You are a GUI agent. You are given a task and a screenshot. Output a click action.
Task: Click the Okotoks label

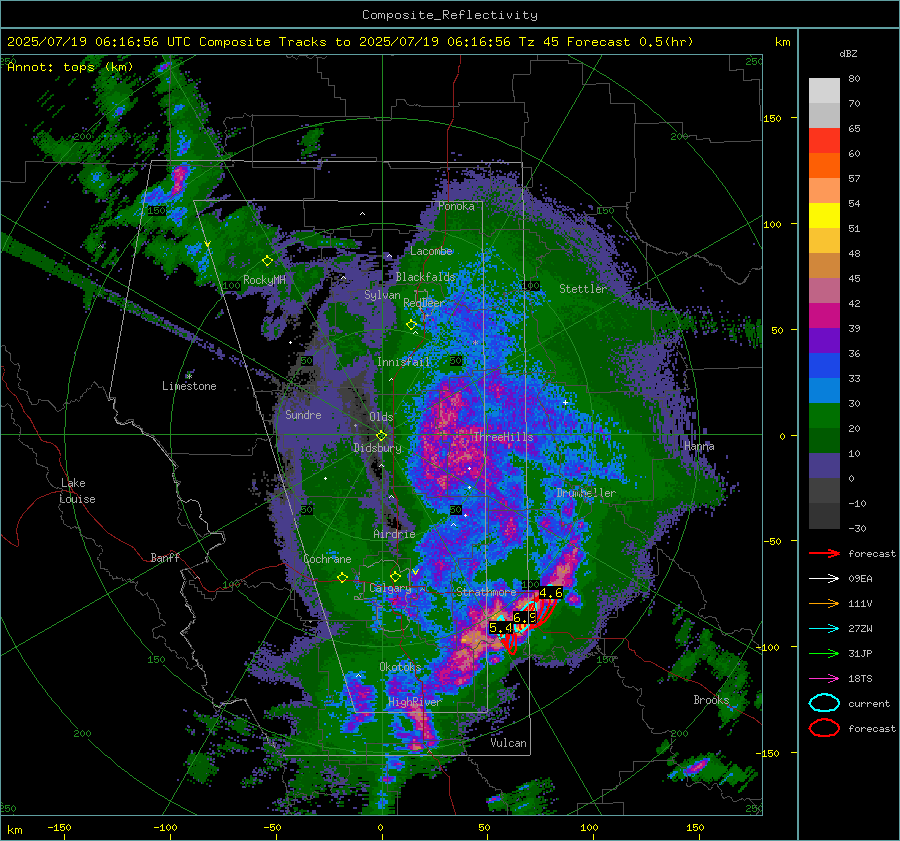(400, 666)
